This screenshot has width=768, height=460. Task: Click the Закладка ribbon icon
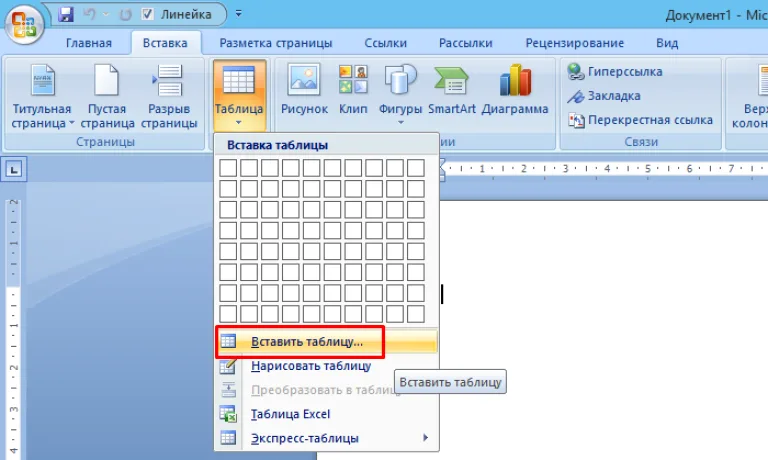pos(576,96)
